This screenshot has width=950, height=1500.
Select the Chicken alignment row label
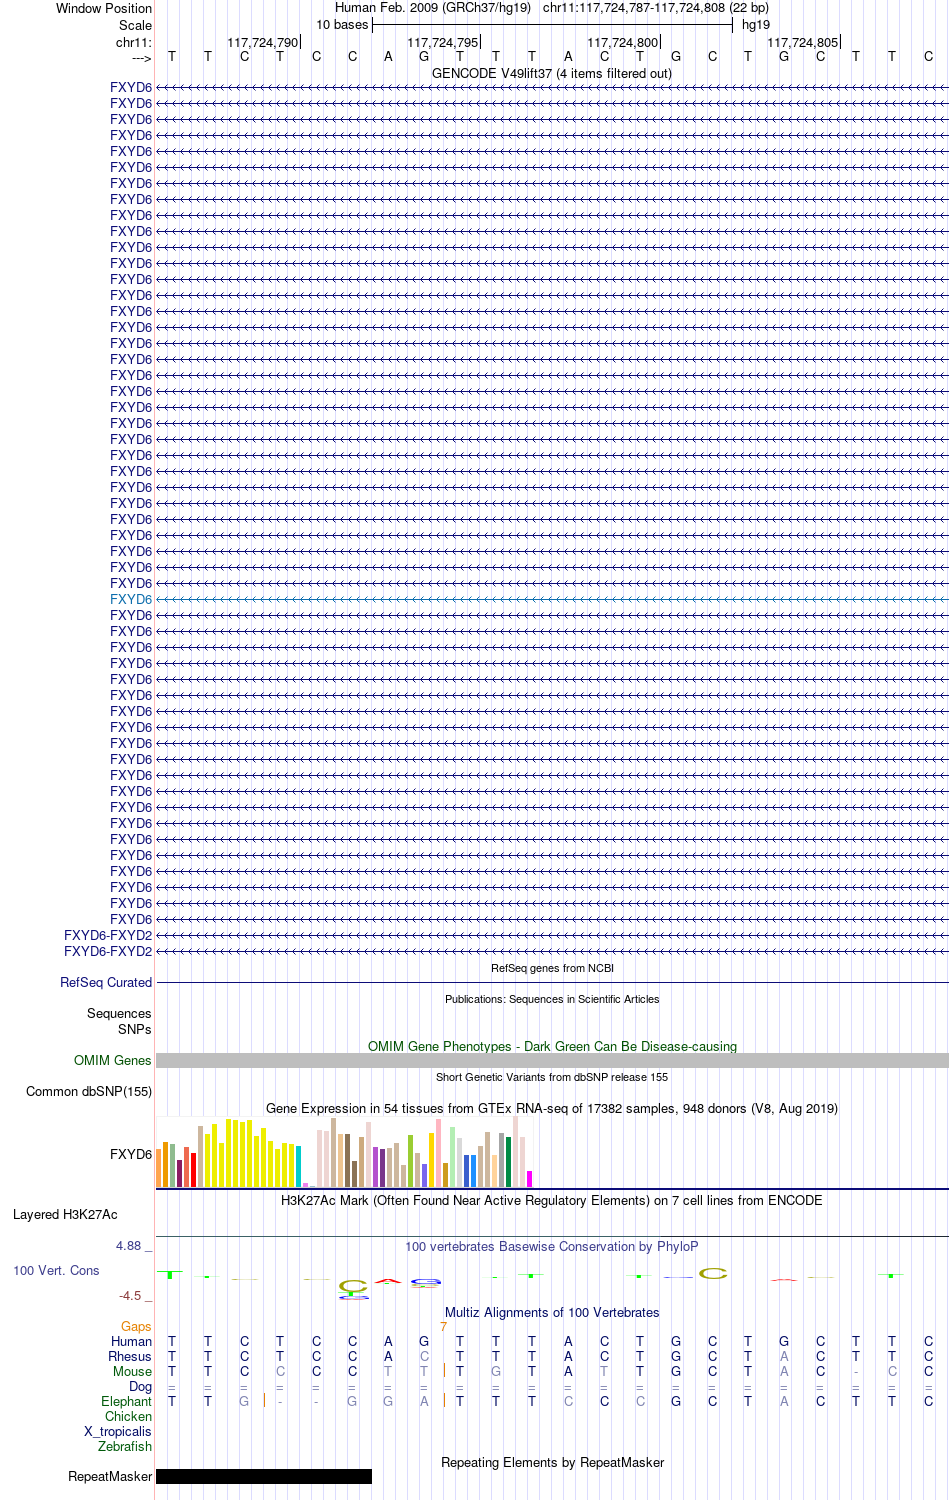pos(128,1416)
